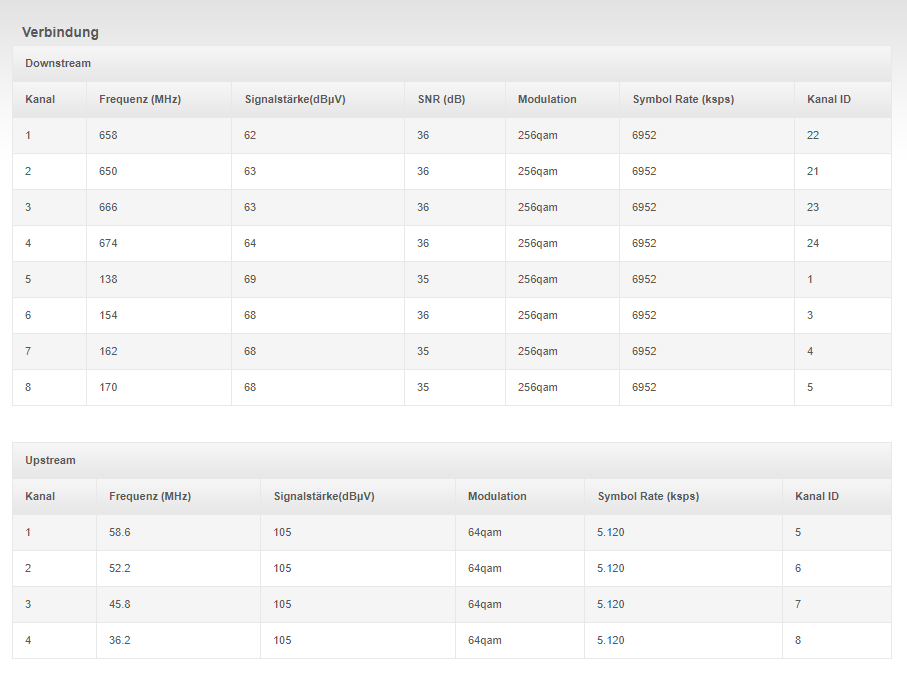Click Downstream Frequenz (MHz) column header
The height and width of the screenshot is (680, 907).
[140, 99]
